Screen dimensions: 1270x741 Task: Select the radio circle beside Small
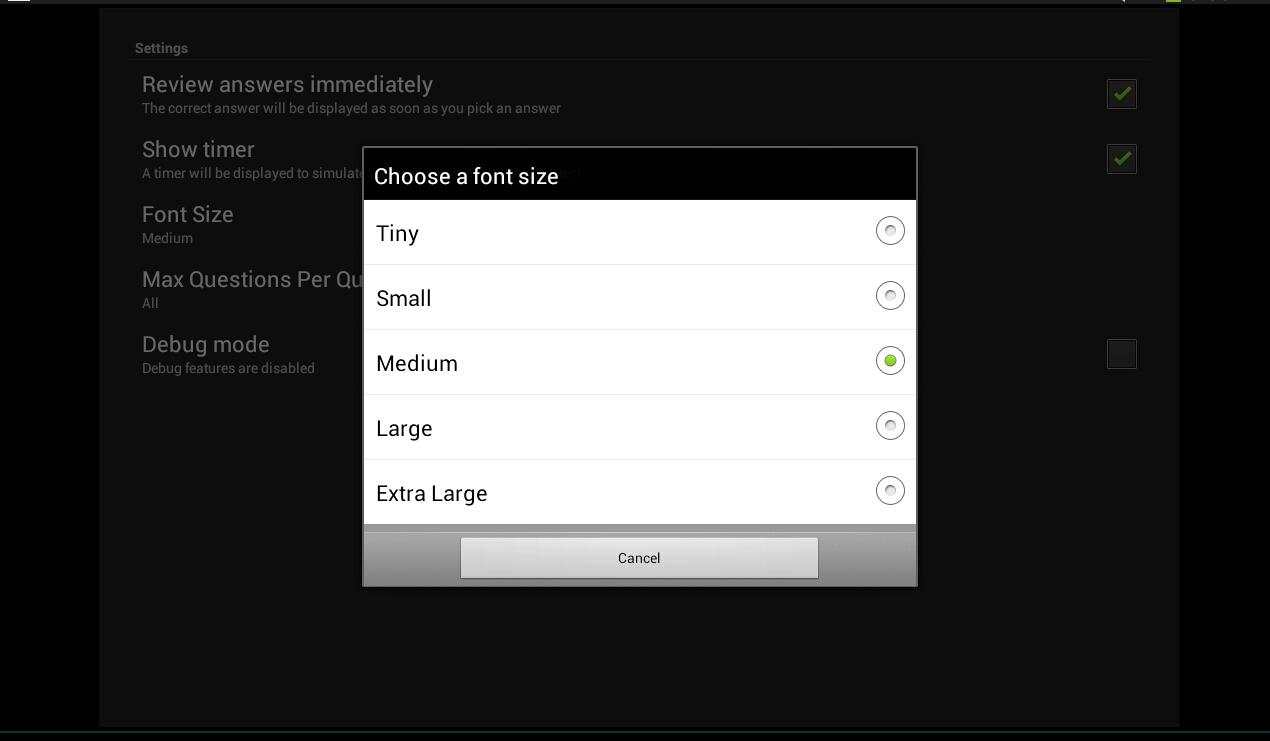tap(890, 296)
